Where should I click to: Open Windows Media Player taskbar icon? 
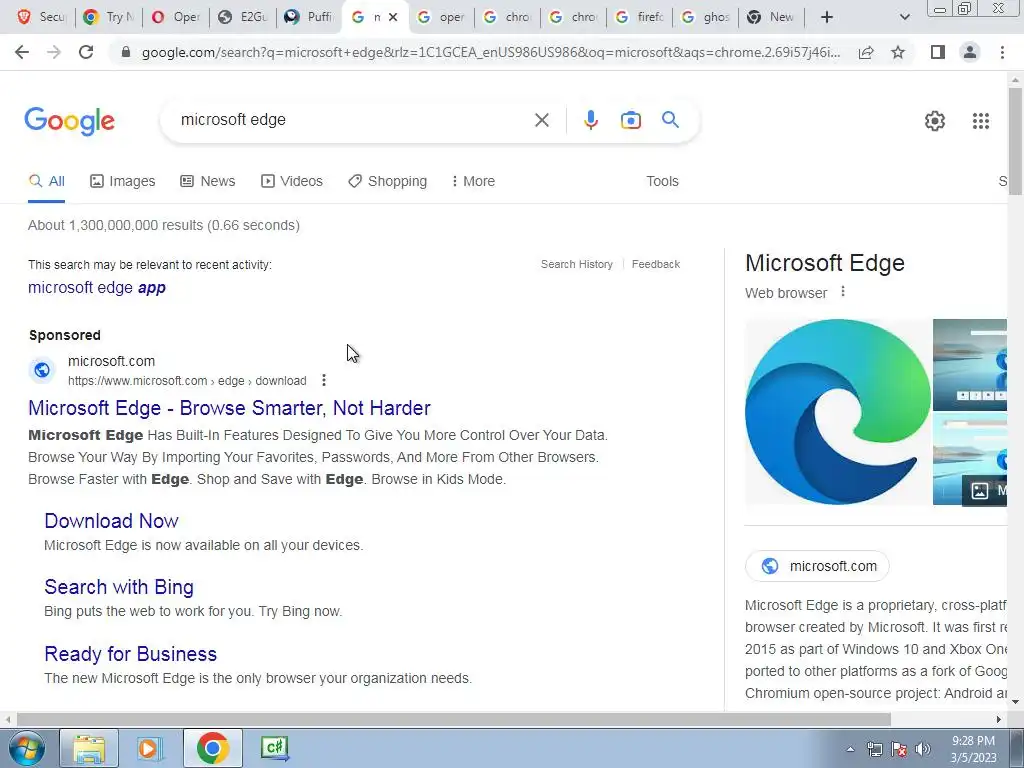(150, 748)
